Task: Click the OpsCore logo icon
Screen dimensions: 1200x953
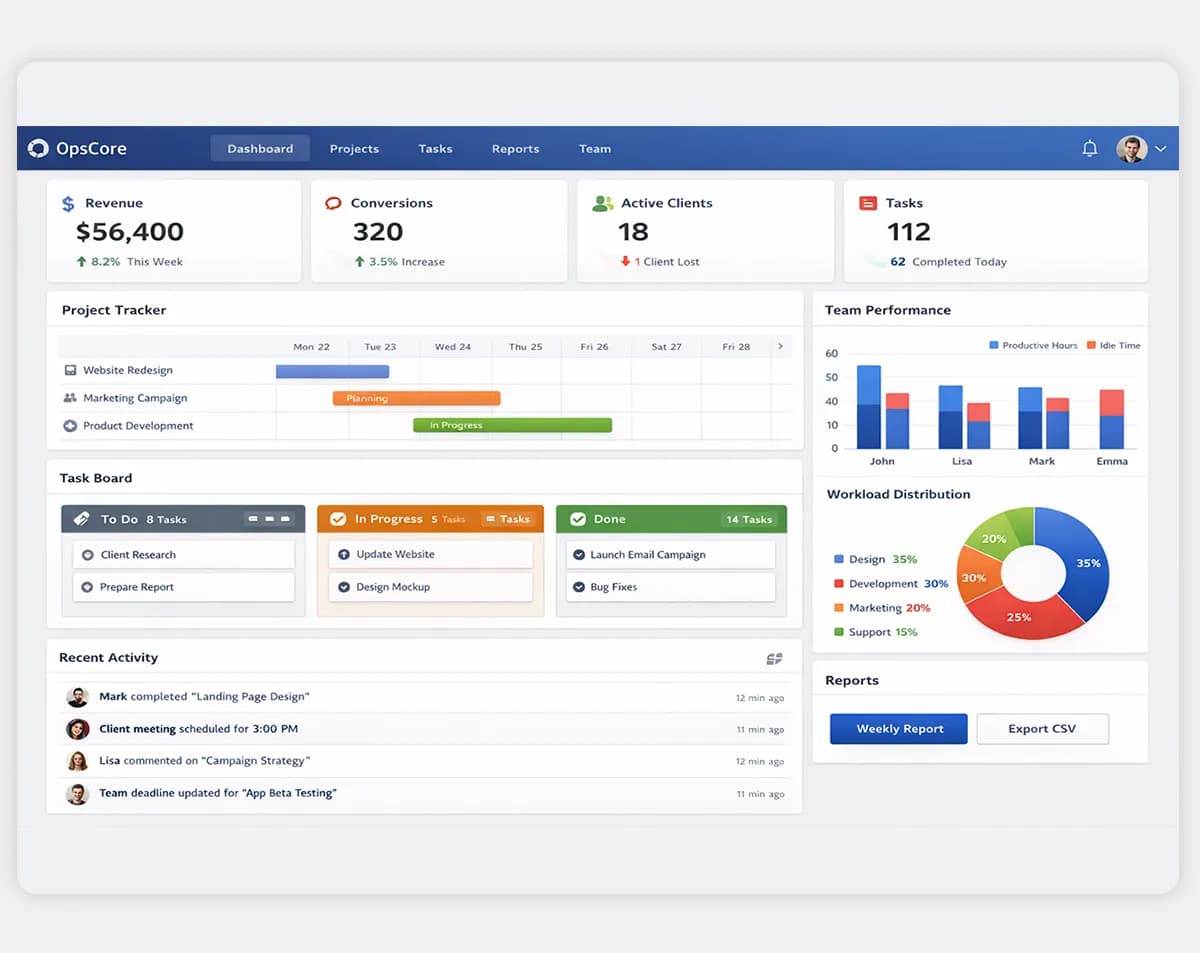Action: tap(38, 148)
